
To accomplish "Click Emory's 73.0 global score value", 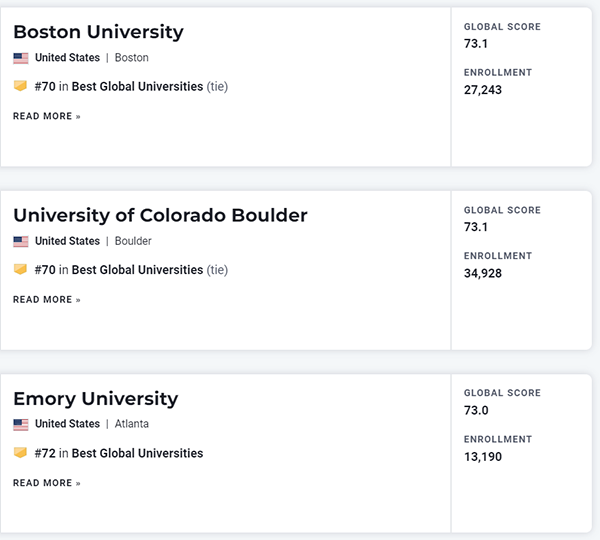I will 476,411.
